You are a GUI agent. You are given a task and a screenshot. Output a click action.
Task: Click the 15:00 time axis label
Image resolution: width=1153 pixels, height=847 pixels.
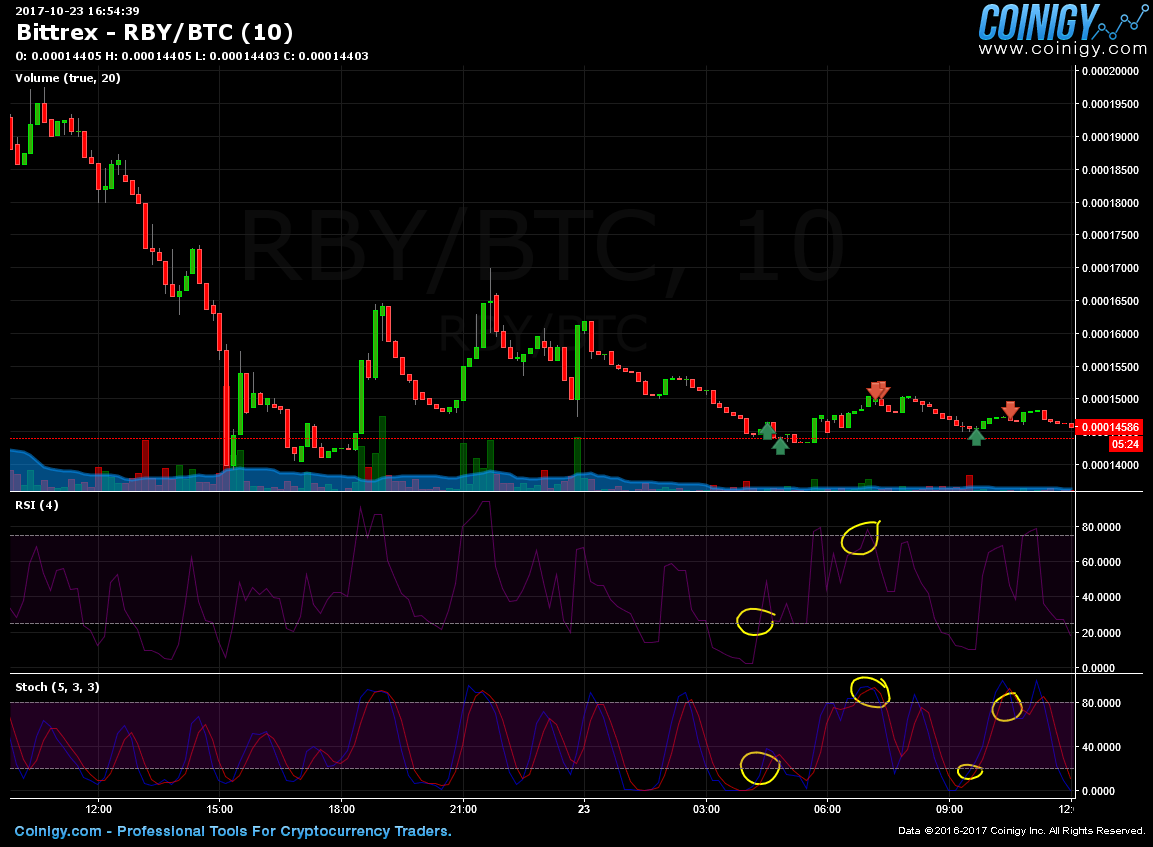(x=220, y=809)
